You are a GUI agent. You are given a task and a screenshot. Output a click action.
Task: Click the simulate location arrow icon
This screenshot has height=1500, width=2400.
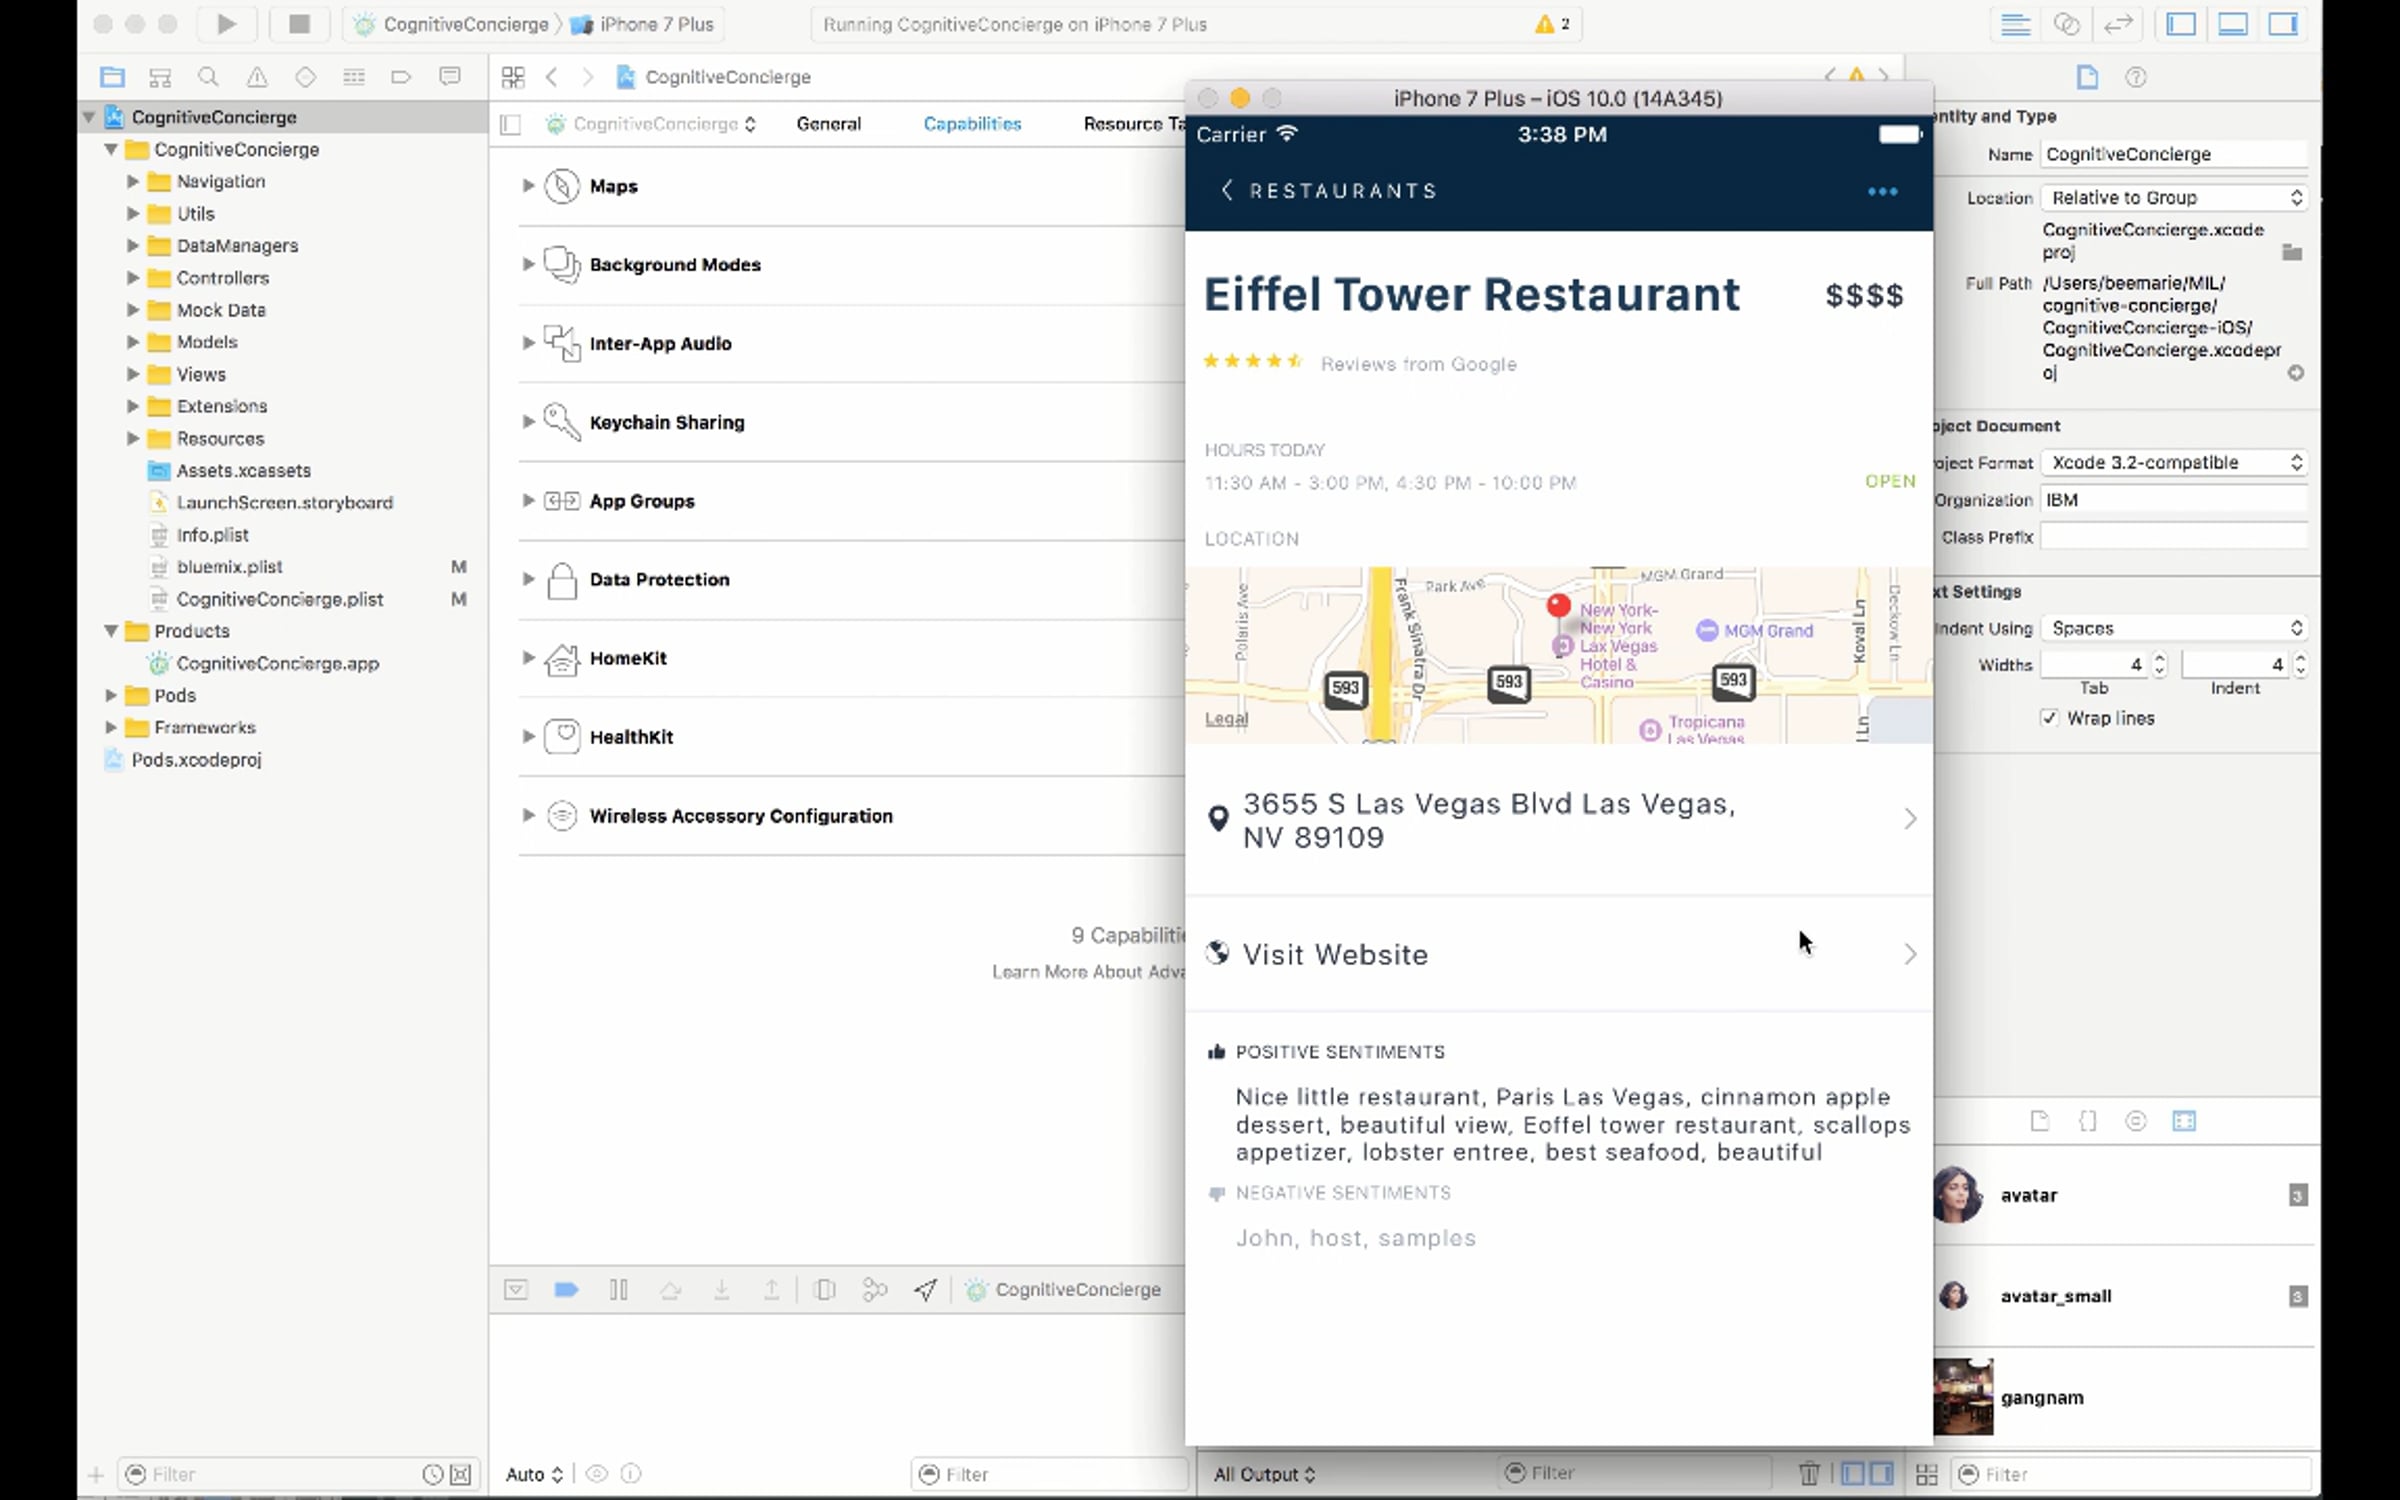click(926, 1290)
